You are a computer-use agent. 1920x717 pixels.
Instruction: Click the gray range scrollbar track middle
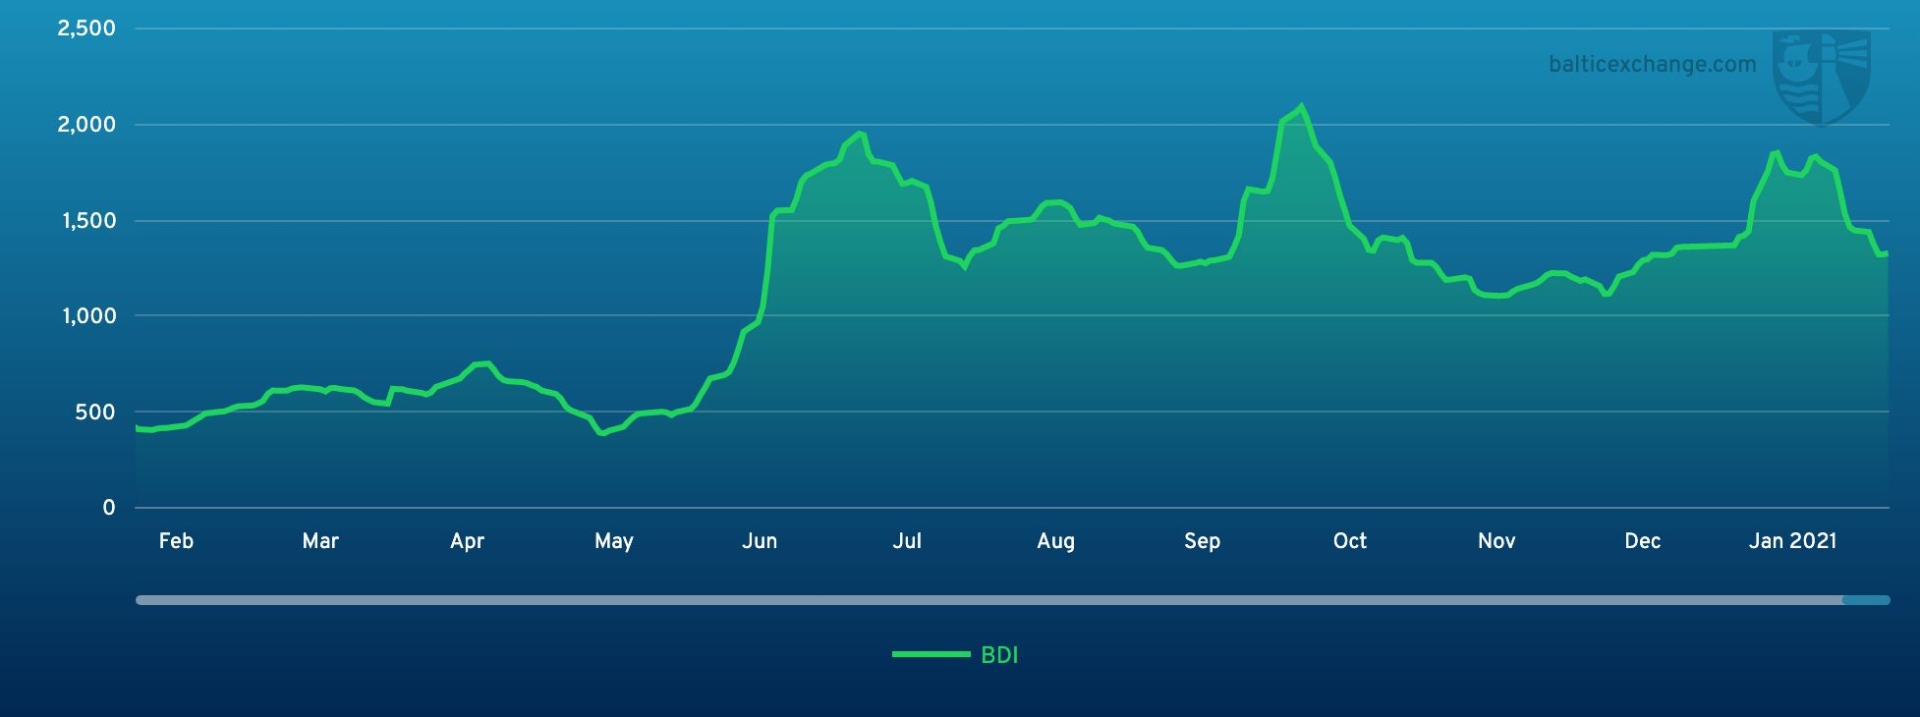point(990,600)
